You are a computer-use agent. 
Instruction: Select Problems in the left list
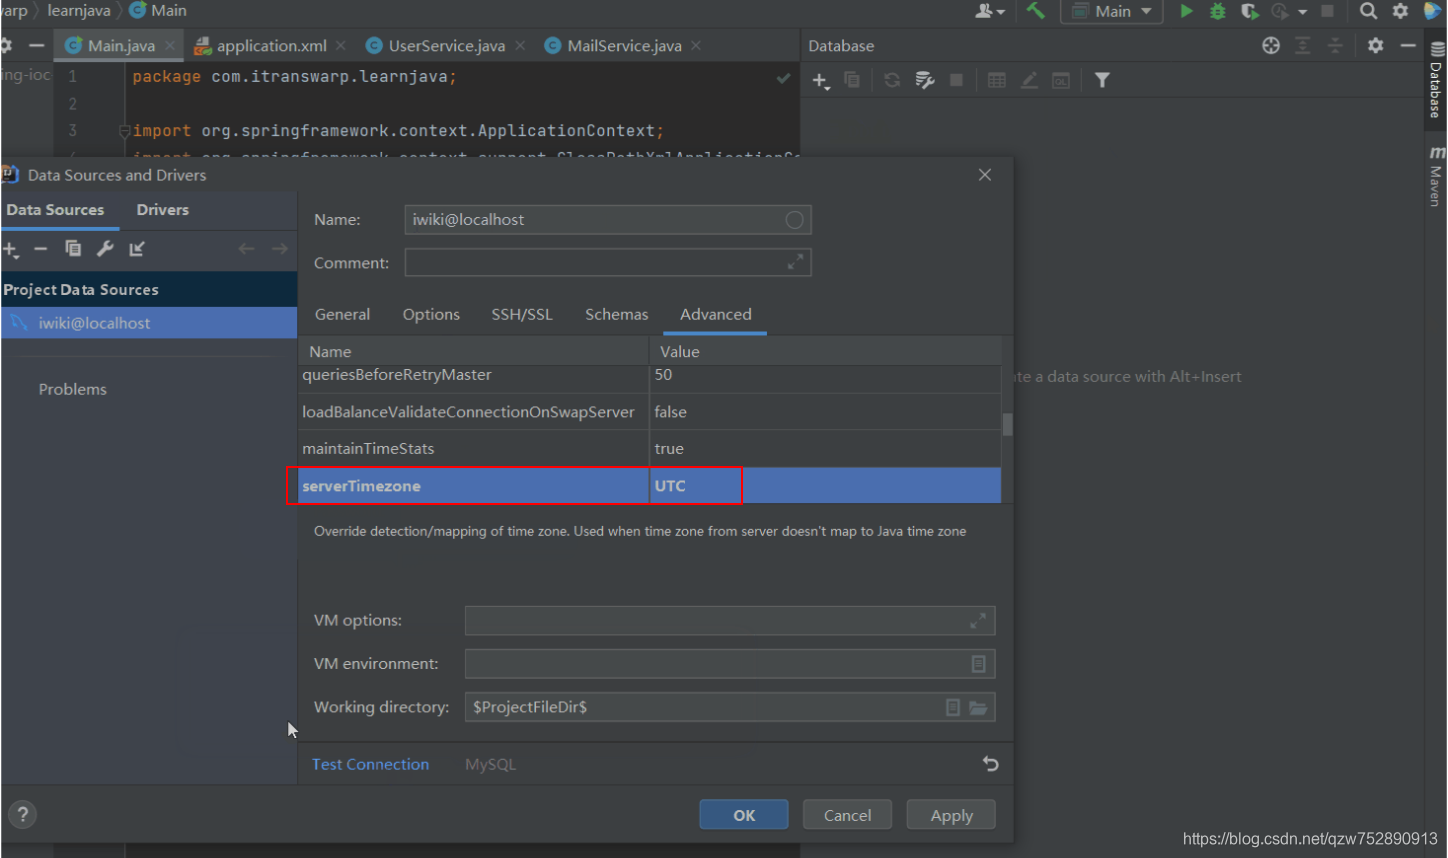coord(72,389)
